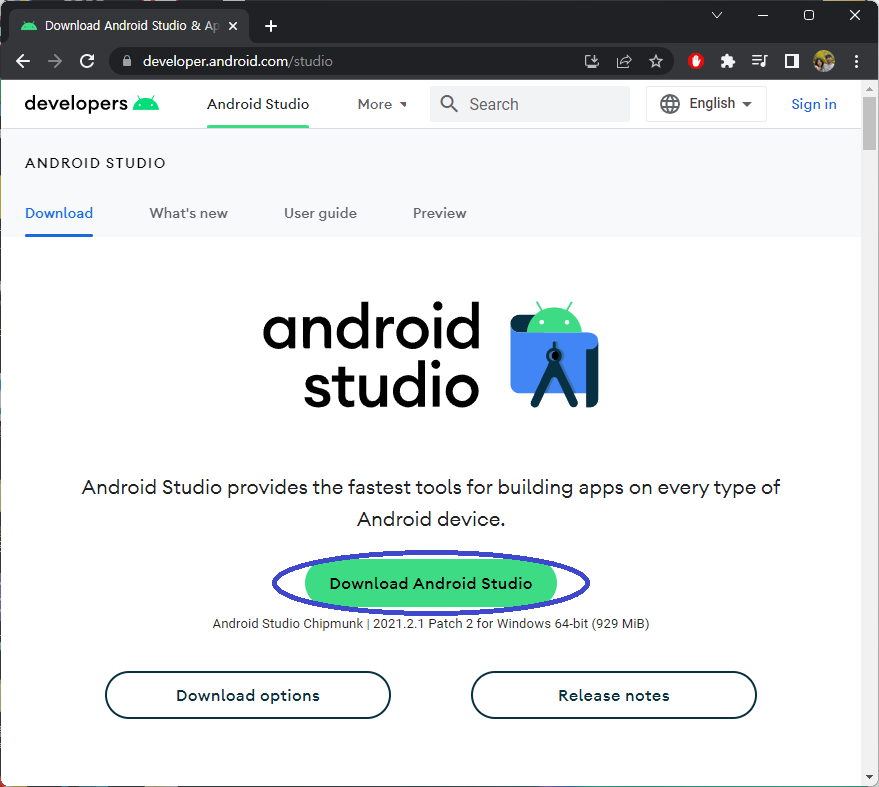Viewport: 879px width, 787px height.
Task: Select the Android Studio nav tab
Action: pyautogui.click(x=258, y=104)
